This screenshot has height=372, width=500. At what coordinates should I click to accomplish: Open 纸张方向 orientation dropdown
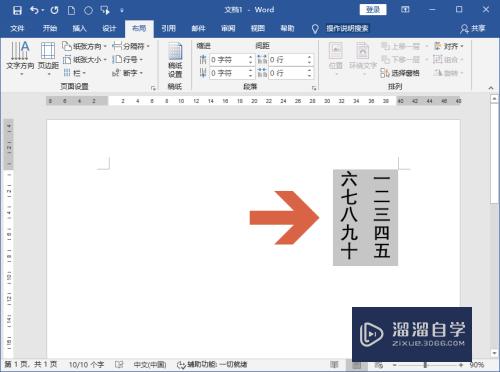84,46
